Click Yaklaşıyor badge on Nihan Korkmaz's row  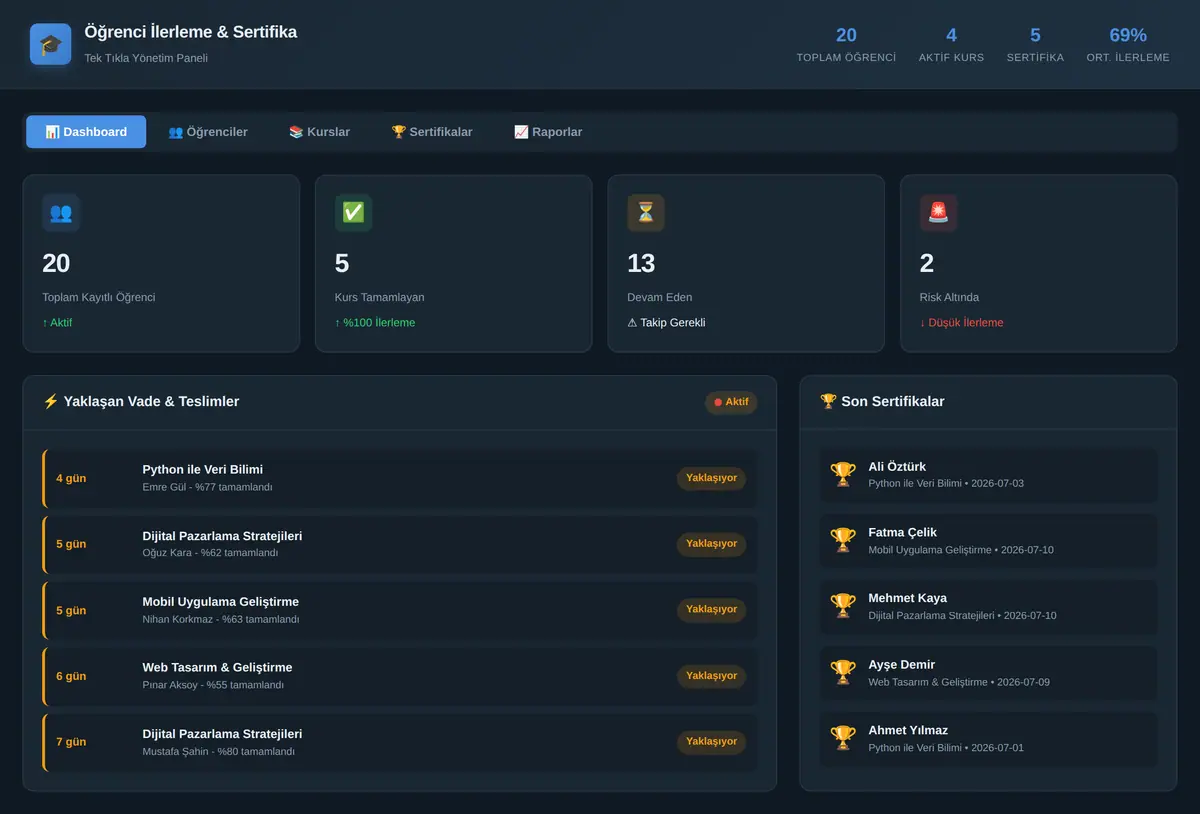pos(711,610)
